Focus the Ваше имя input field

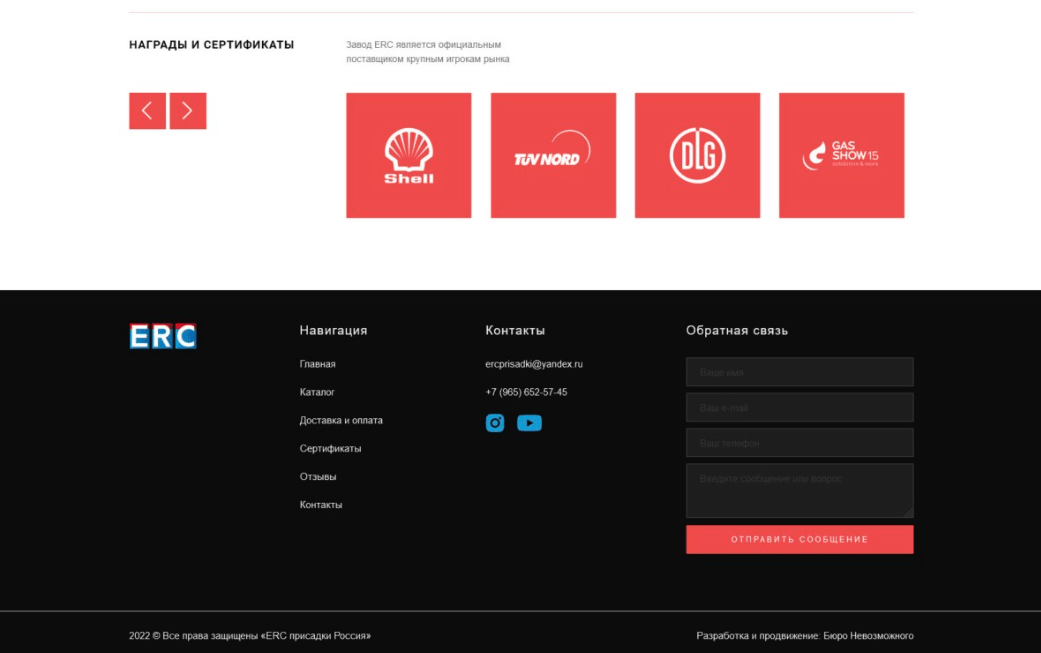tap(799, 372)
